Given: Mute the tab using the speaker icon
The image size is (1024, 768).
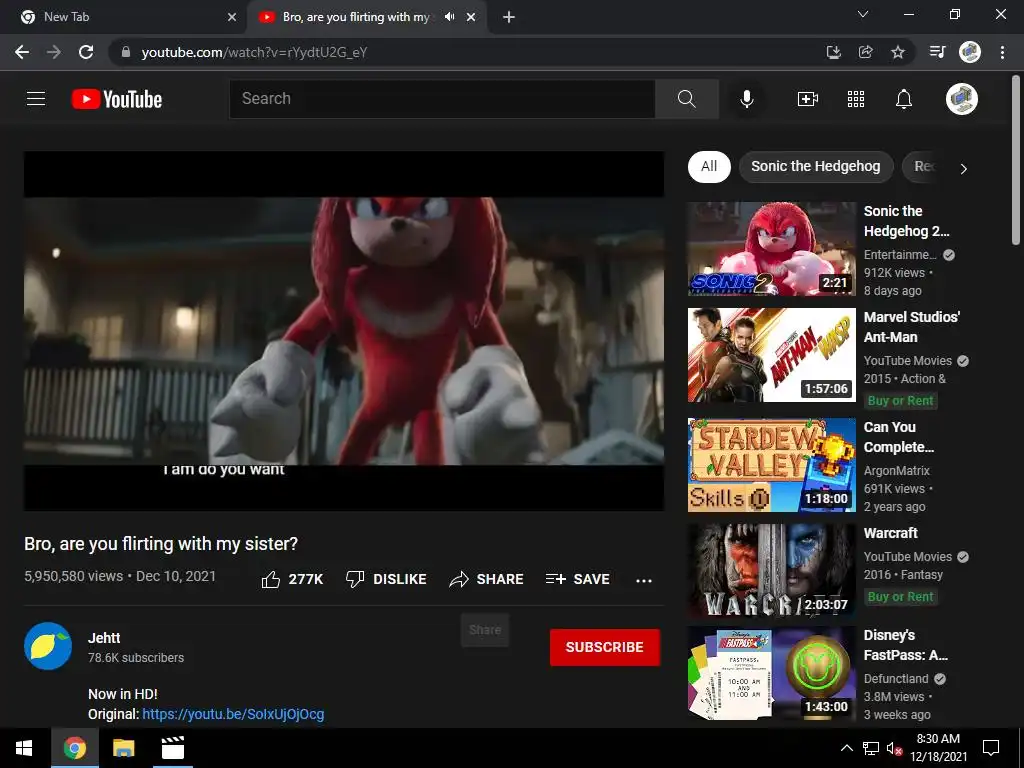Looking at the screenshot, I should coord(449,17).
